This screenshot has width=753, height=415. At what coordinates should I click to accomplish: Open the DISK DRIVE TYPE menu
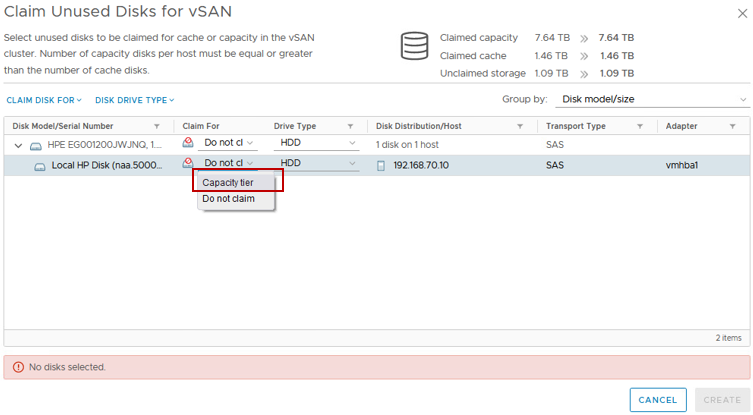pyautogui.click(x=134, y=100)
